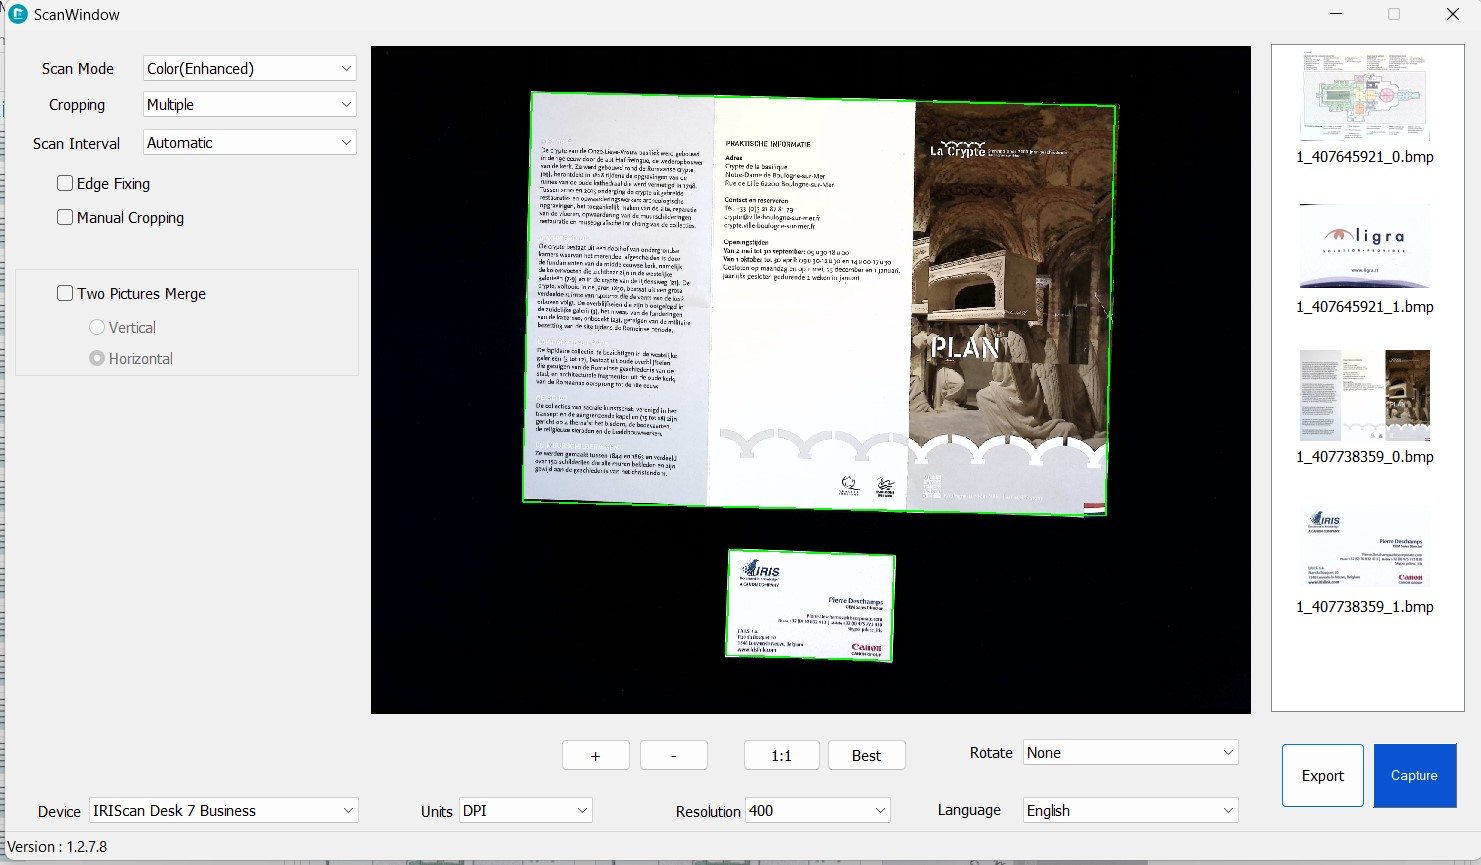Click the ScanWindow app icon in title bar

pyautogui.click(x=18, y=14)
